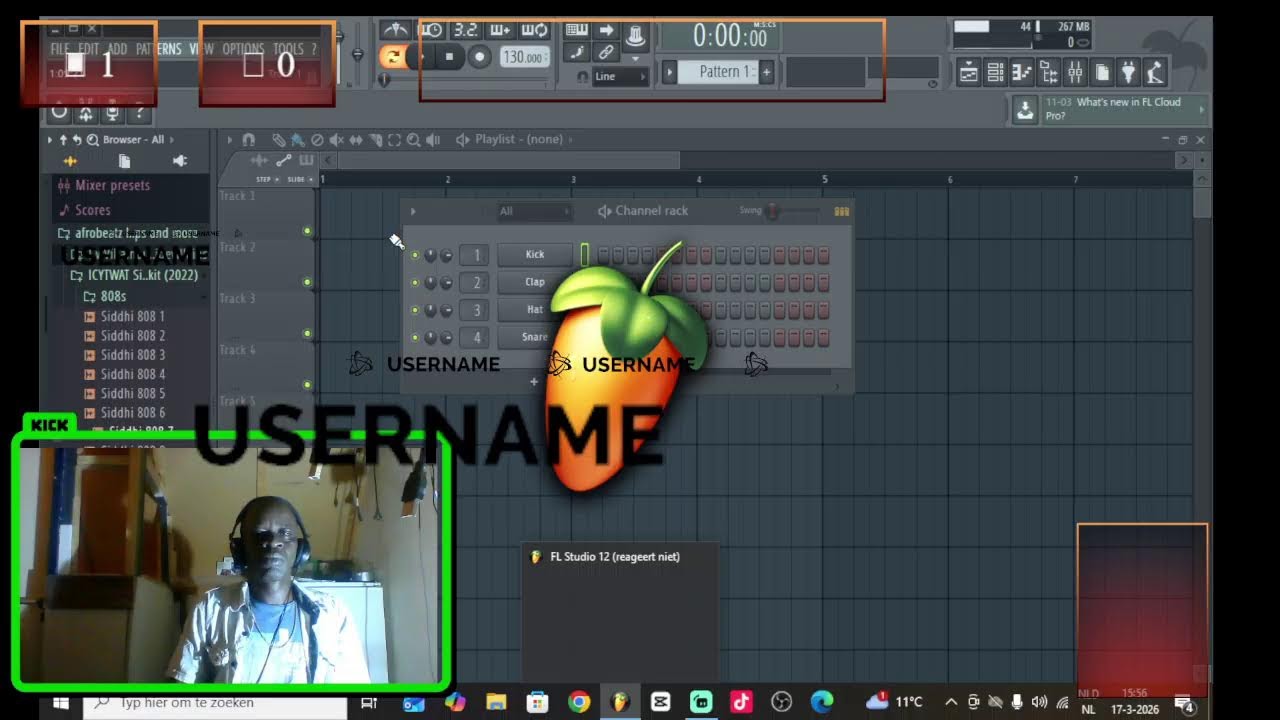The width and height of the screenshot is (1280, 720).
Task: Open the Pattern 1 selector
Action: coord(720,71)
